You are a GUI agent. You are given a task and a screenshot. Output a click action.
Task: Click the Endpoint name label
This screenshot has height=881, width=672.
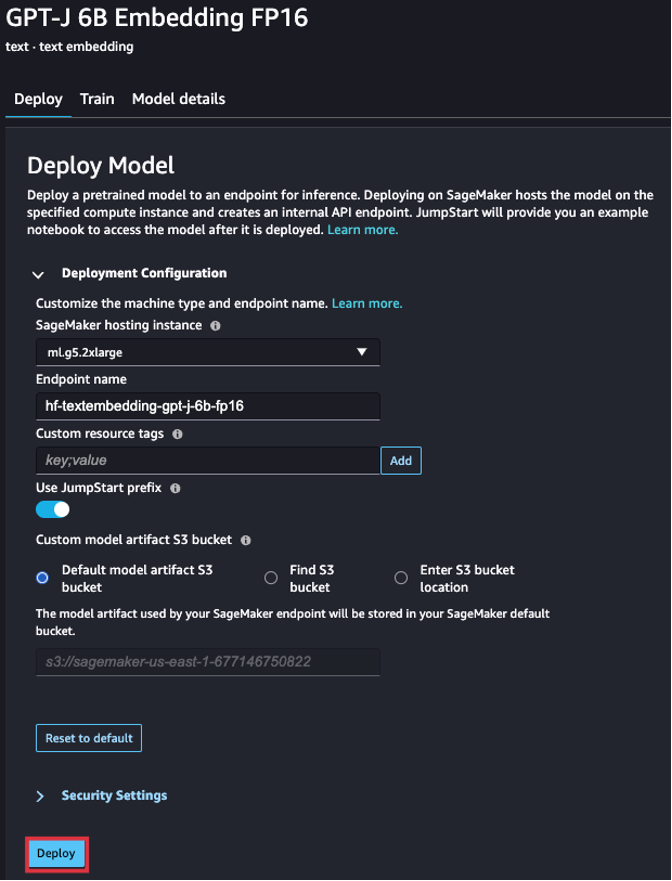(81, 379)
